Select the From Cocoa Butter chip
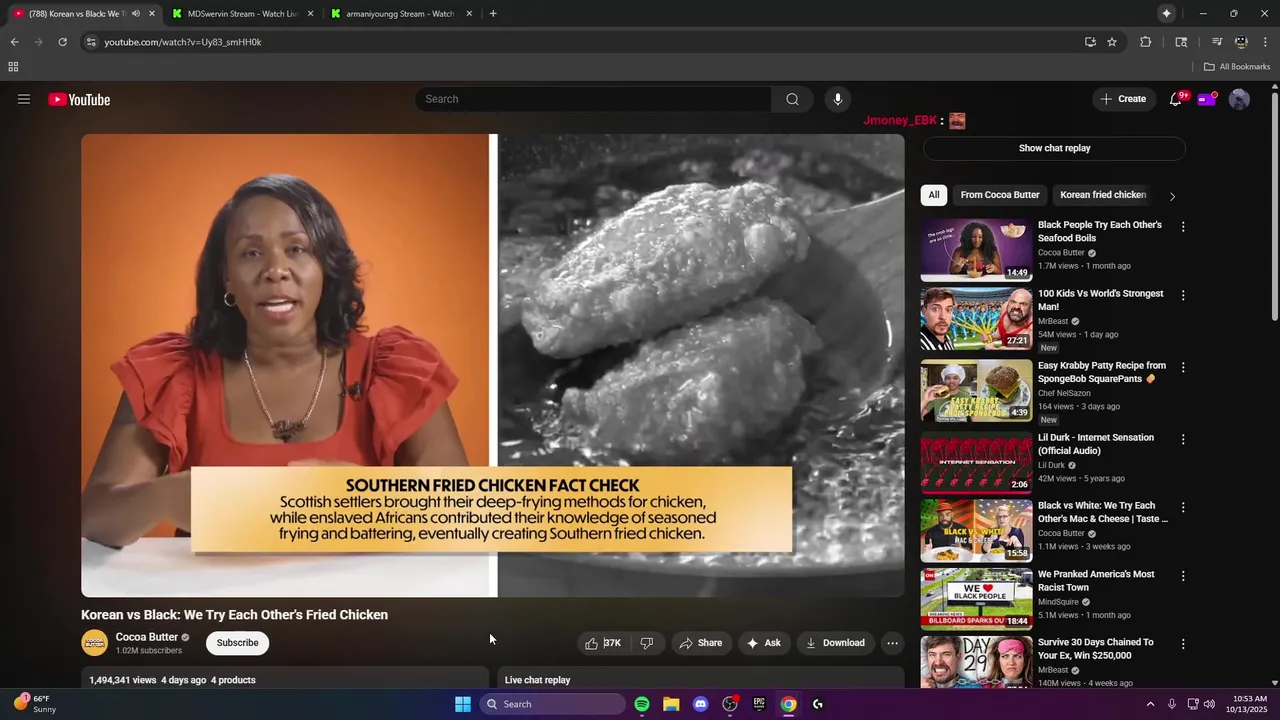Image resolution: width=1280 pixels, height=720 pixels. pos(1000,195)
